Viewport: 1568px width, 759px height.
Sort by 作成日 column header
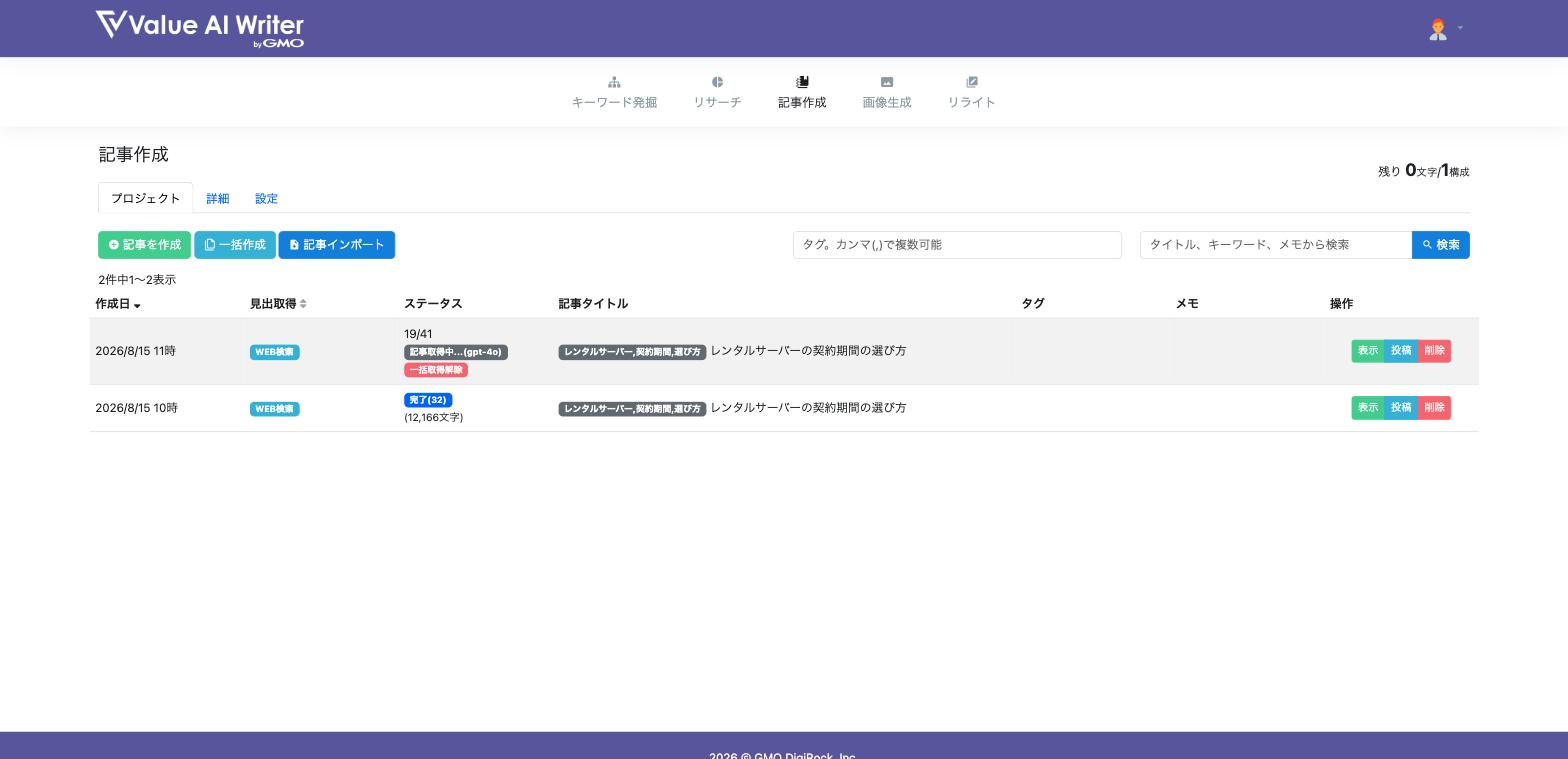coord(118,304)
